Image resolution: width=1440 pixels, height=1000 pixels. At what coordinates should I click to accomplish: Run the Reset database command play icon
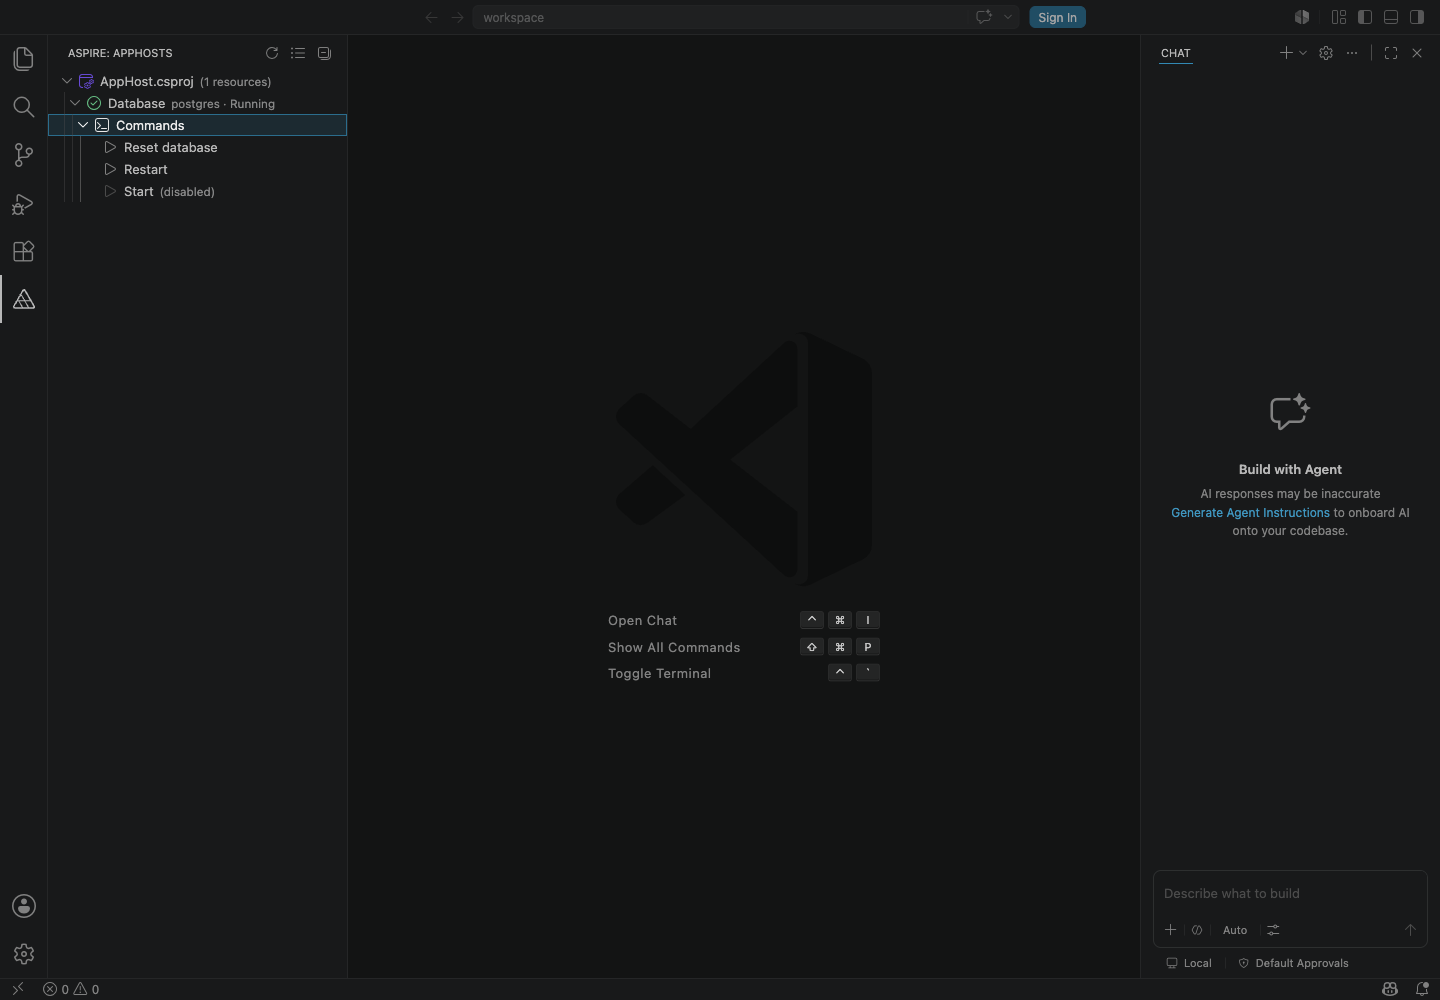point(110,147)
